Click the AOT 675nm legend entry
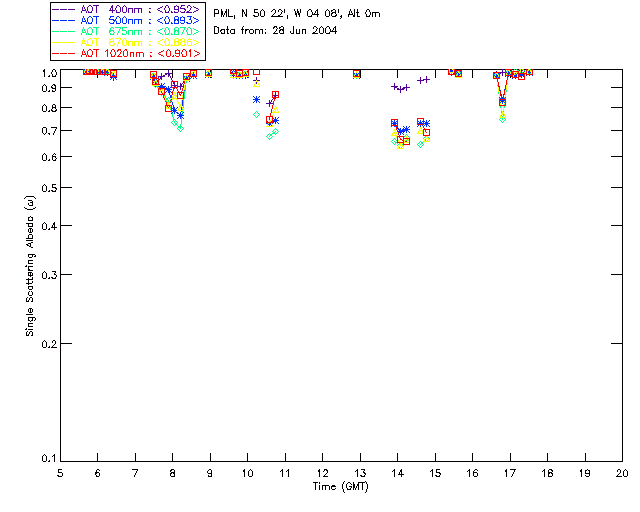The height and width of the screenshot is (512, 640). (x=126, y=31)
